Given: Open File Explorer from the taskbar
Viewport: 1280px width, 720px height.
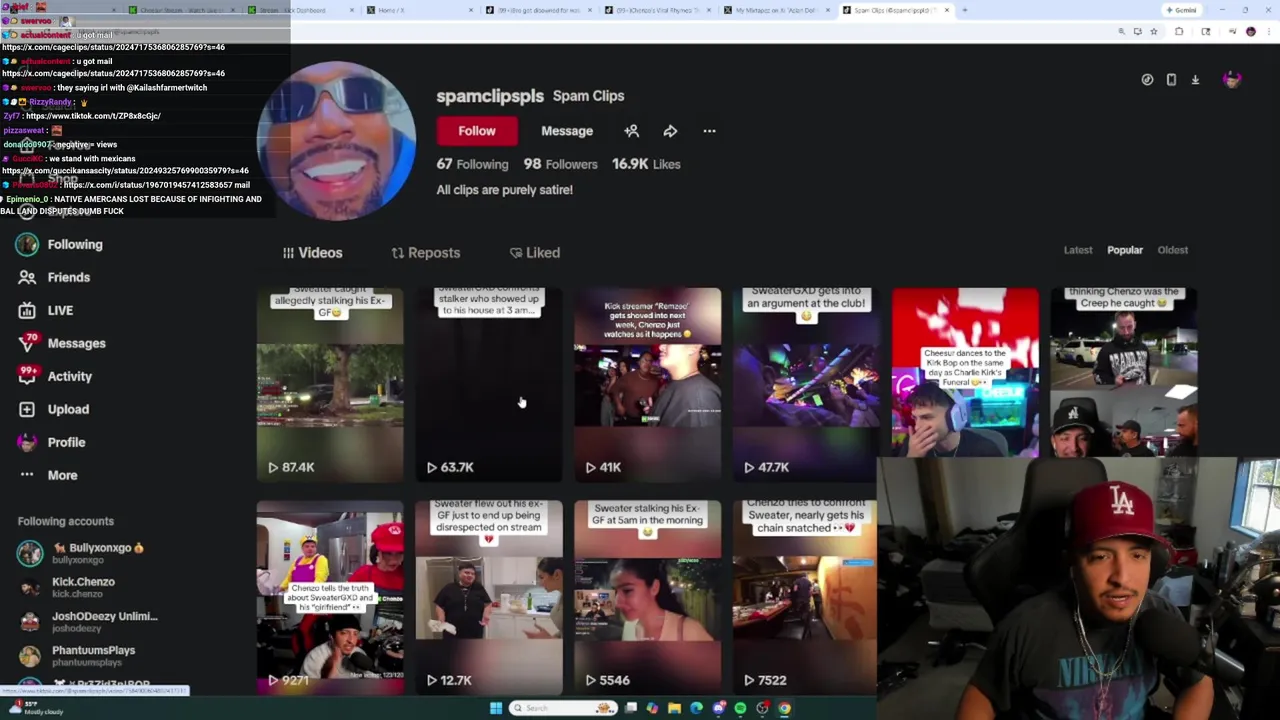Looking at the screenshot, I should [674, 708].
